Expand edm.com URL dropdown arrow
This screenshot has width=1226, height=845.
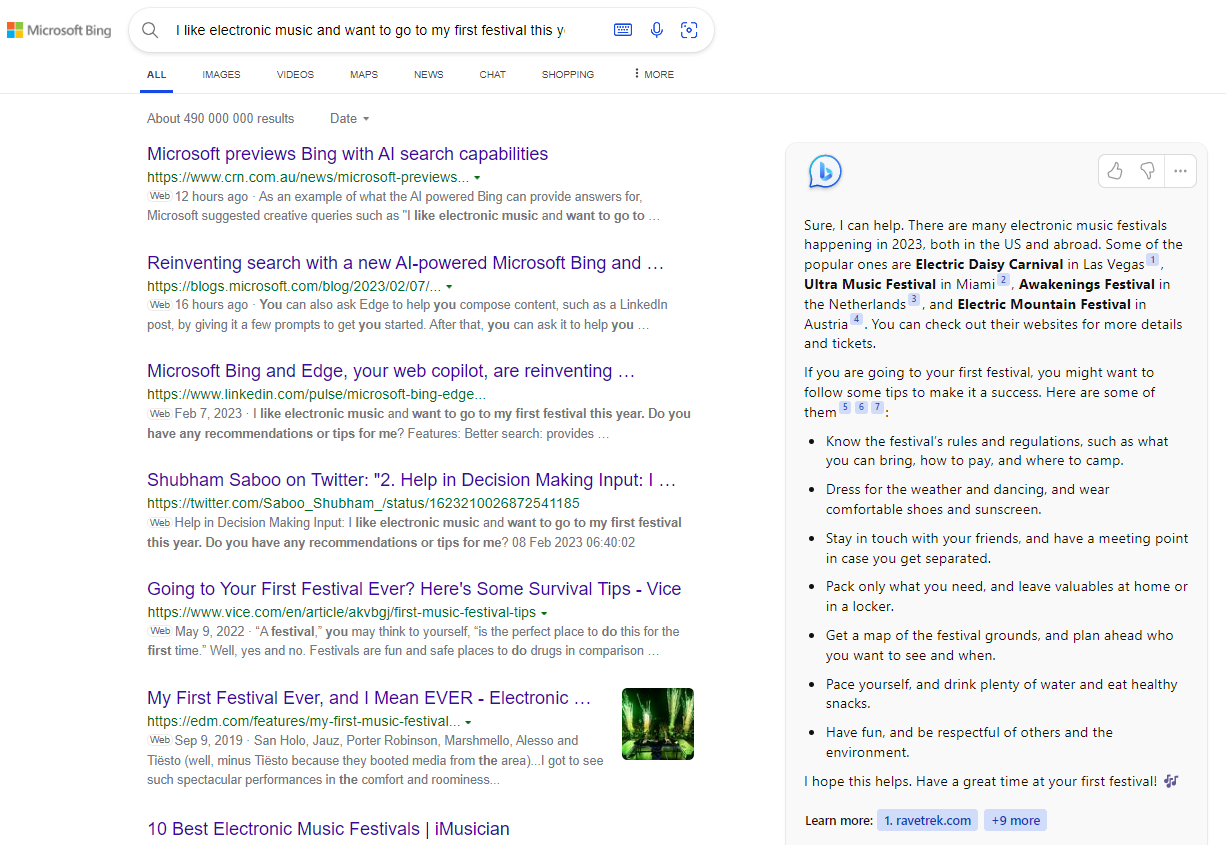tap(468, 722)
